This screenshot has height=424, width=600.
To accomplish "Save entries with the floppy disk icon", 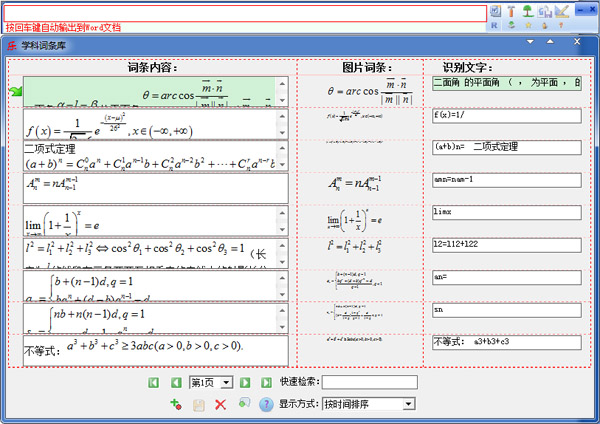I will pos(198,405).
